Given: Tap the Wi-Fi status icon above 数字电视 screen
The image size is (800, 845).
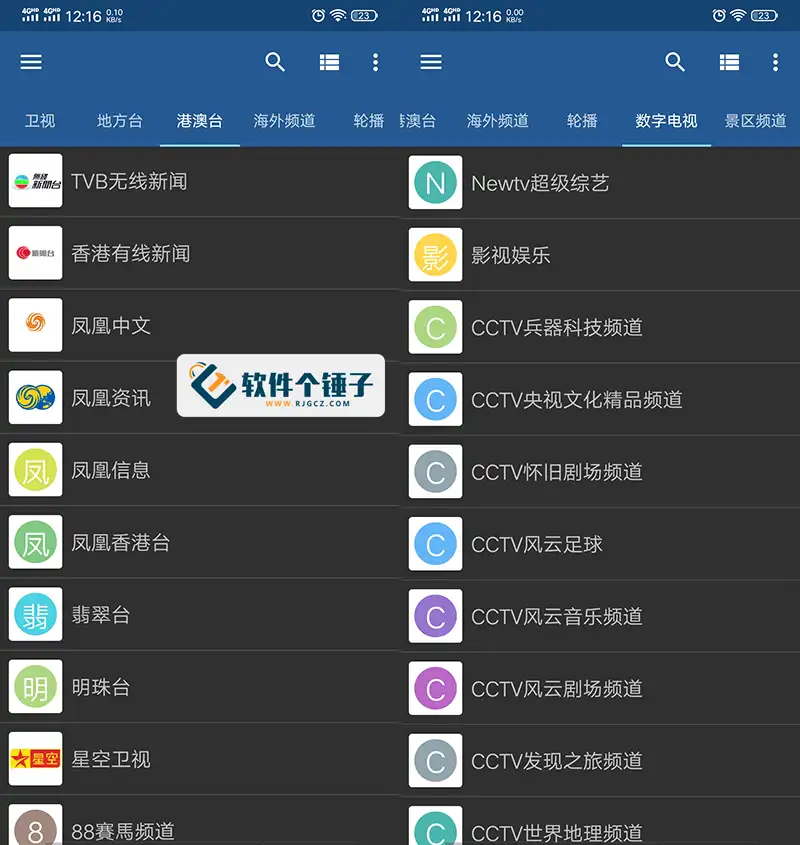Looking at the screenshot, I should tap(738, 16).
